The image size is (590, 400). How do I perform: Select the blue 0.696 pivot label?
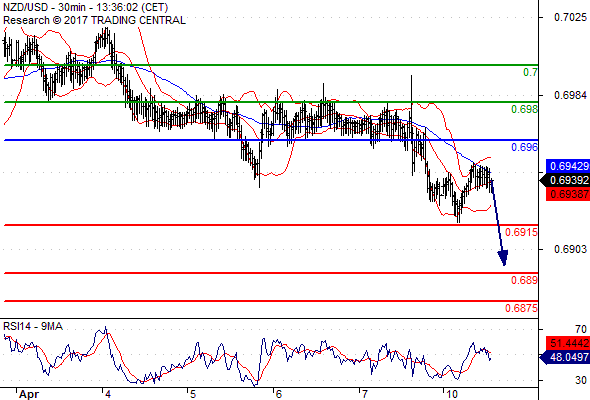coord(525,147)
